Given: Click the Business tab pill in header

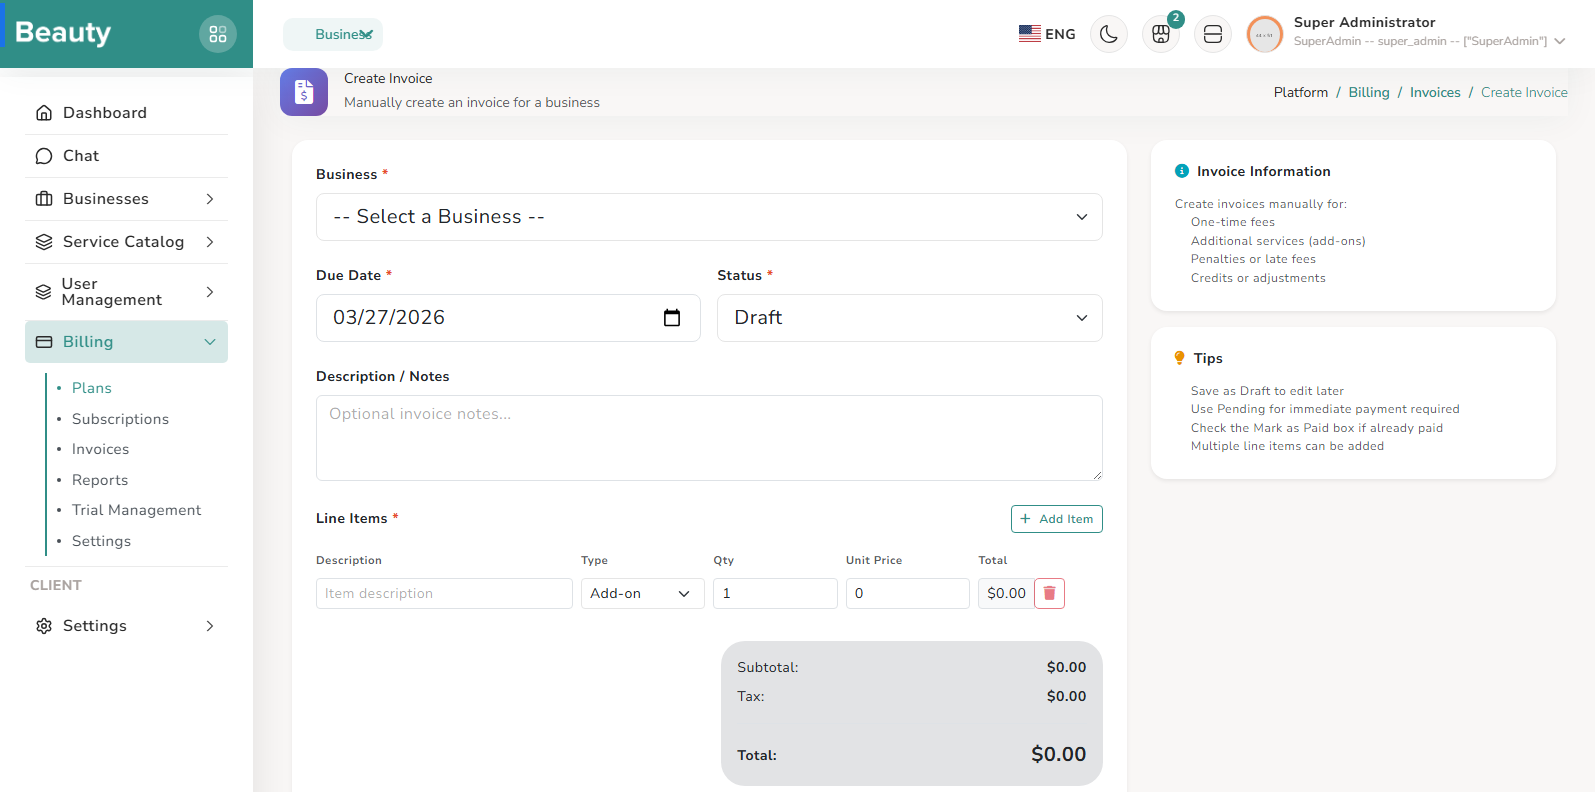Looking at the screenshot, I should tap(333, 34).
